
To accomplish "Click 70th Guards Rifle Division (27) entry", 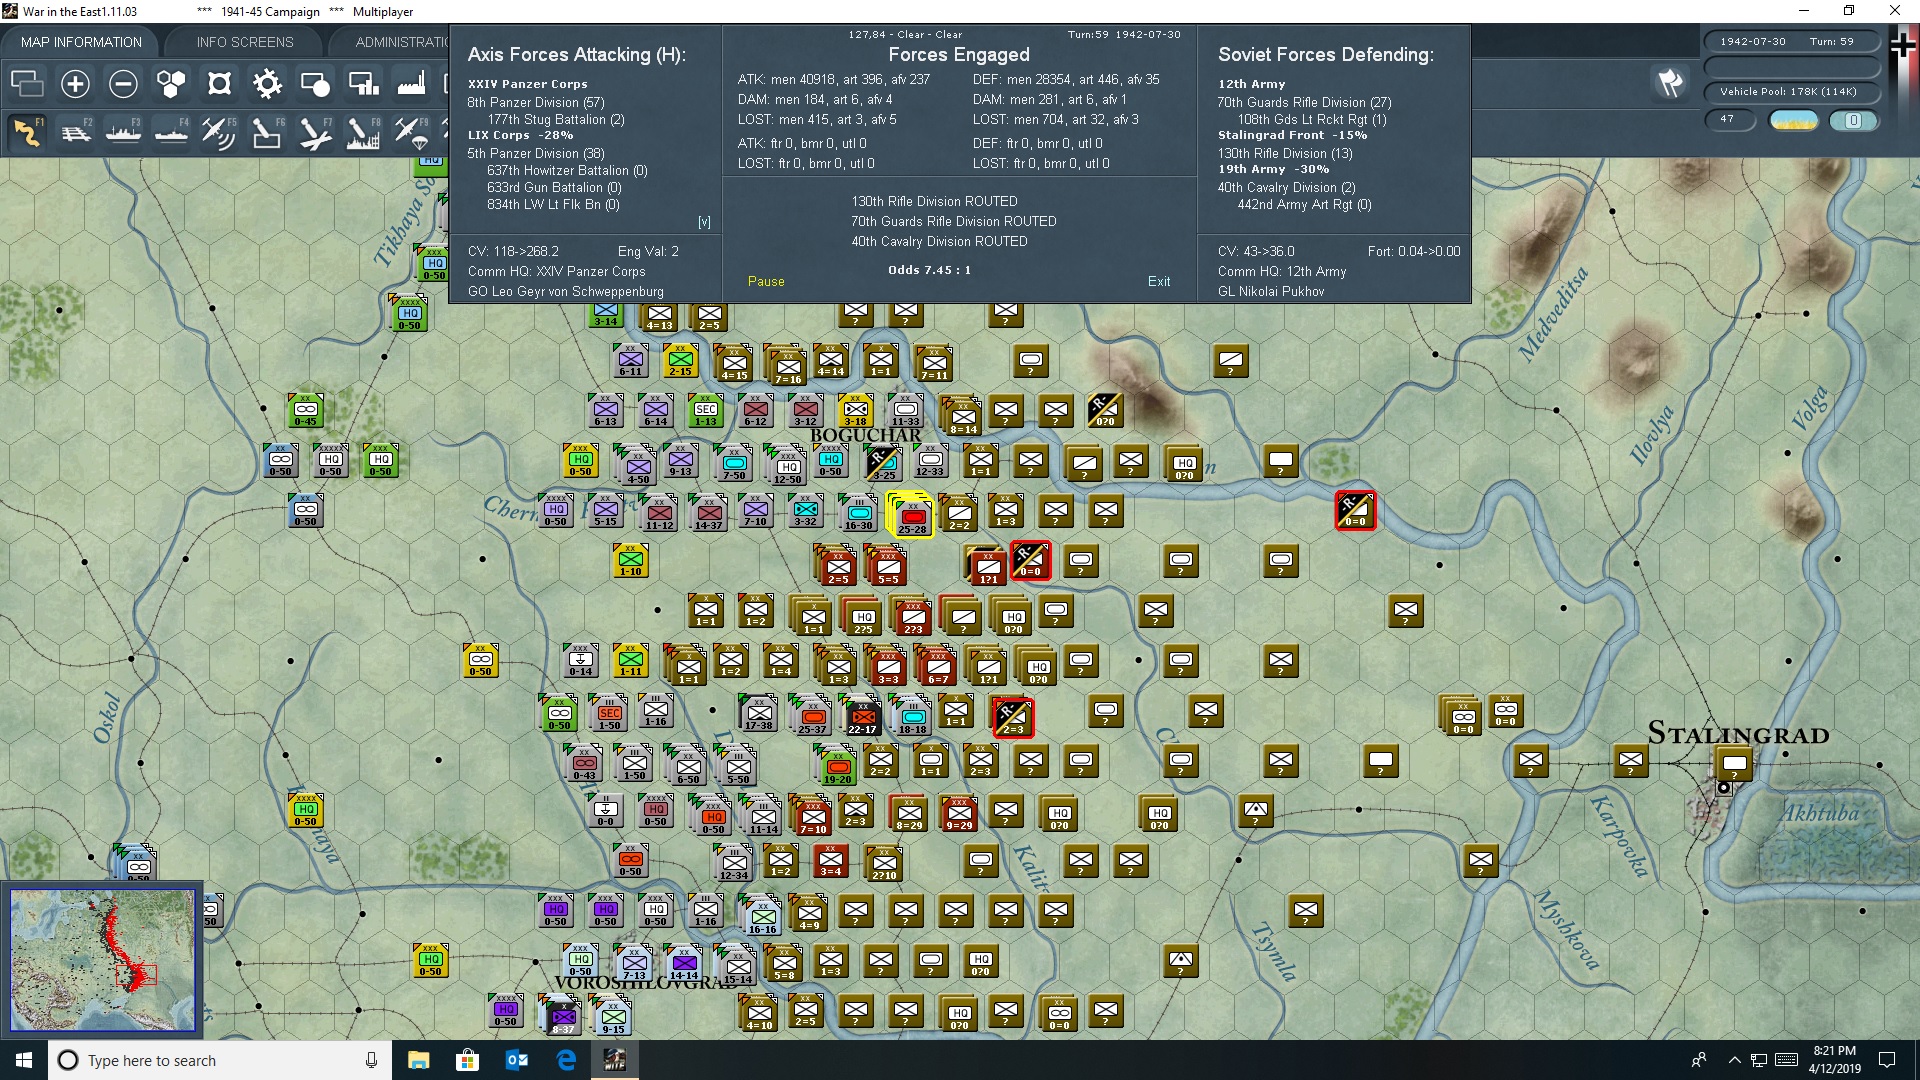I will 1304,102.
